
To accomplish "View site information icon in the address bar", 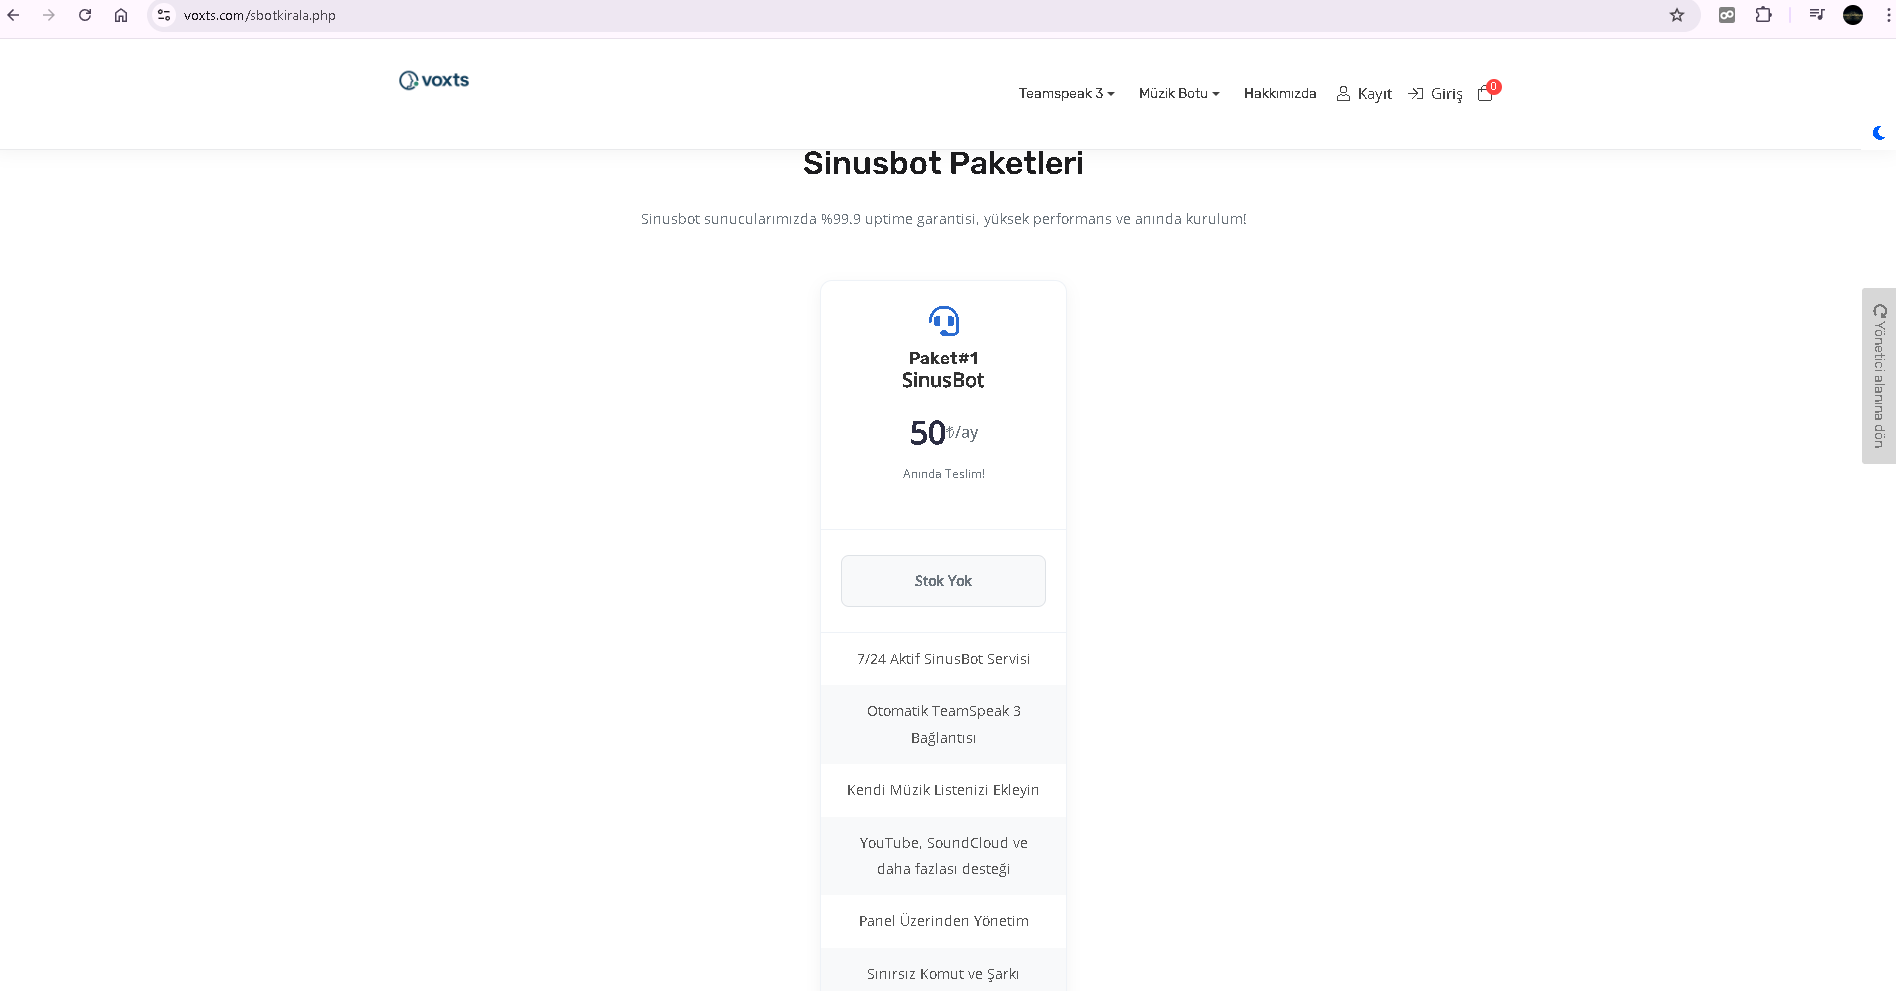I will [x=164, y=15].
